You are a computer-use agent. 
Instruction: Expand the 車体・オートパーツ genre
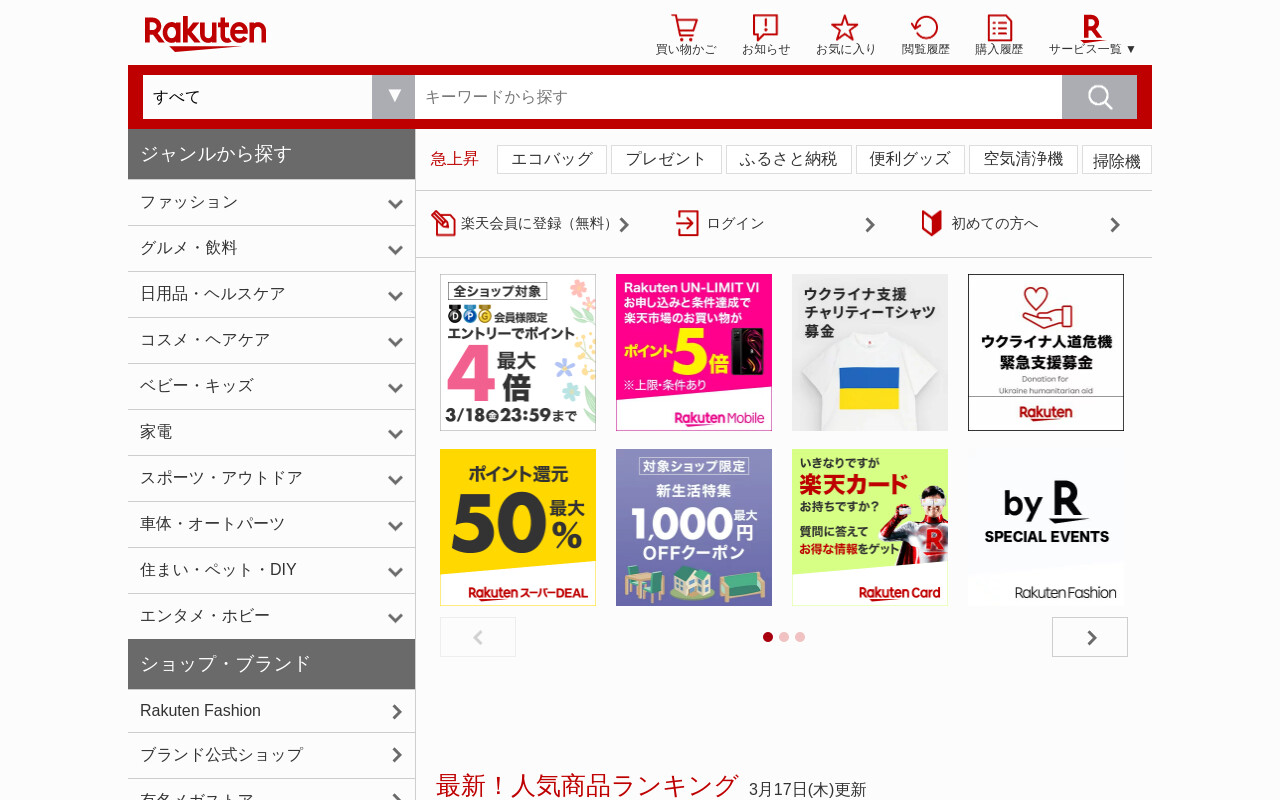point(271,525)
